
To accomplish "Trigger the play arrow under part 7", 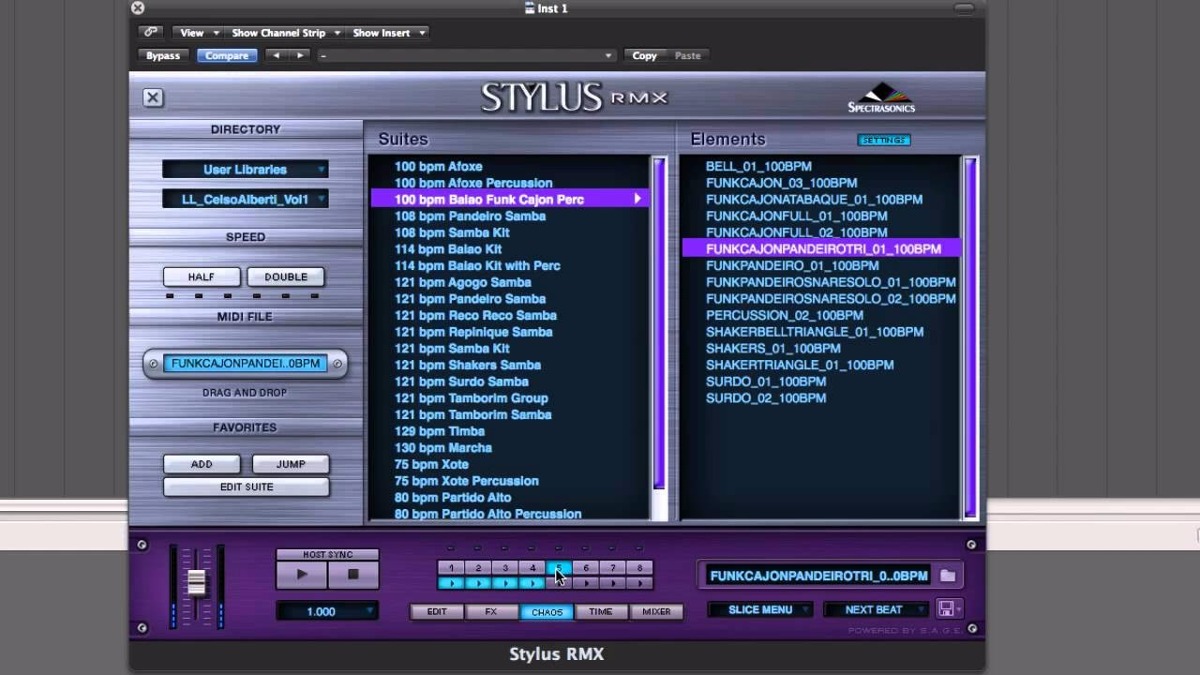I will point(613,583).
